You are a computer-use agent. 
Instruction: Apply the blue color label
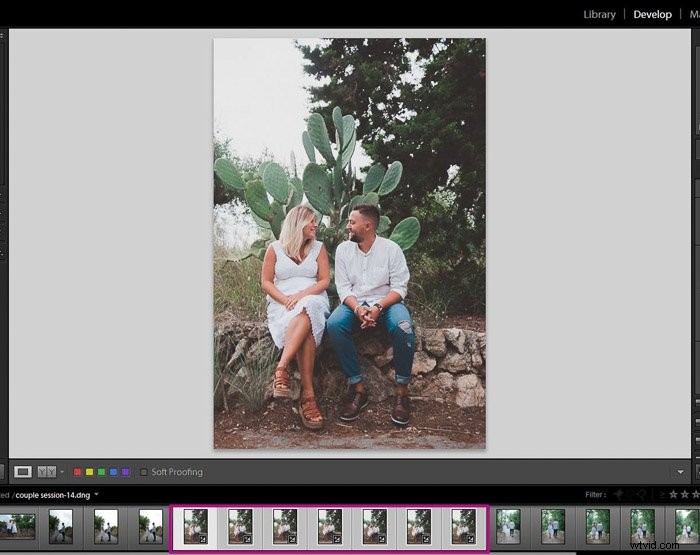(x=113, y=472)
